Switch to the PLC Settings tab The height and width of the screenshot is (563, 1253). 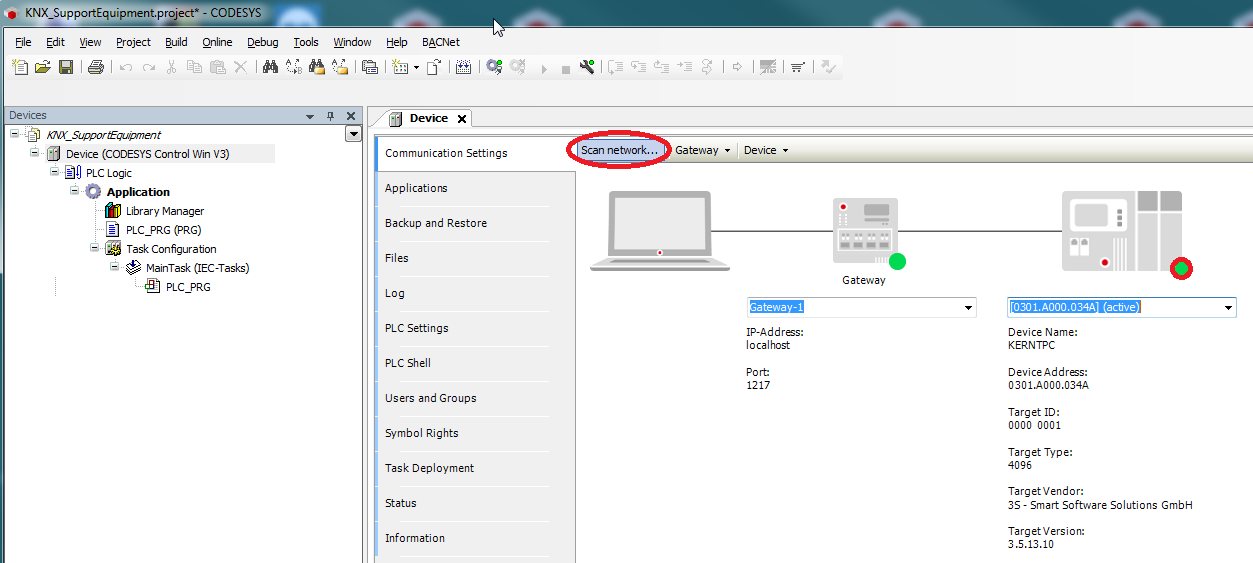point(416,328)
